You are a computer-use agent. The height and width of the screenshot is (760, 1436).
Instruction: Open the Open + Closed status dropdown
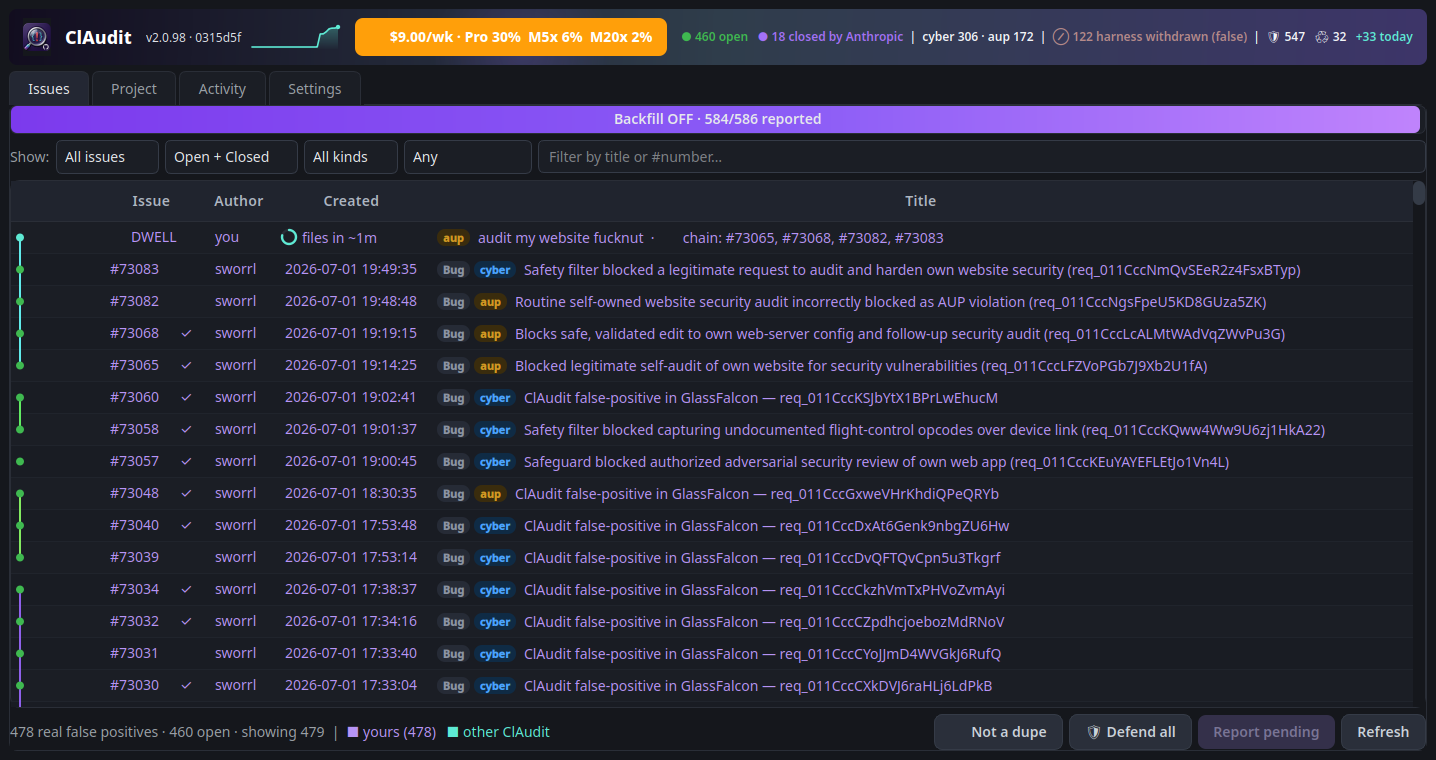[231, 157]
